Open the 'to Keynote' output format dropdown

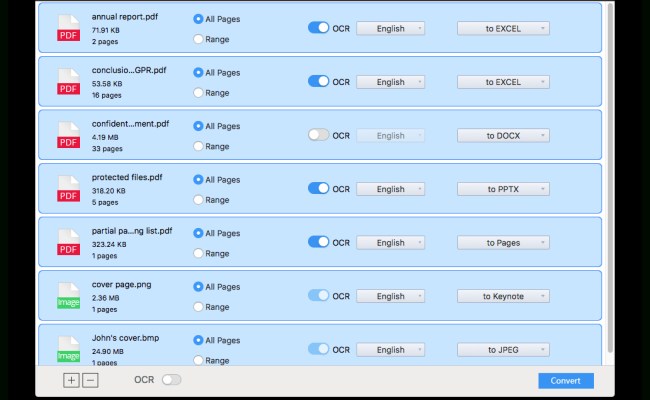[503, 296]
